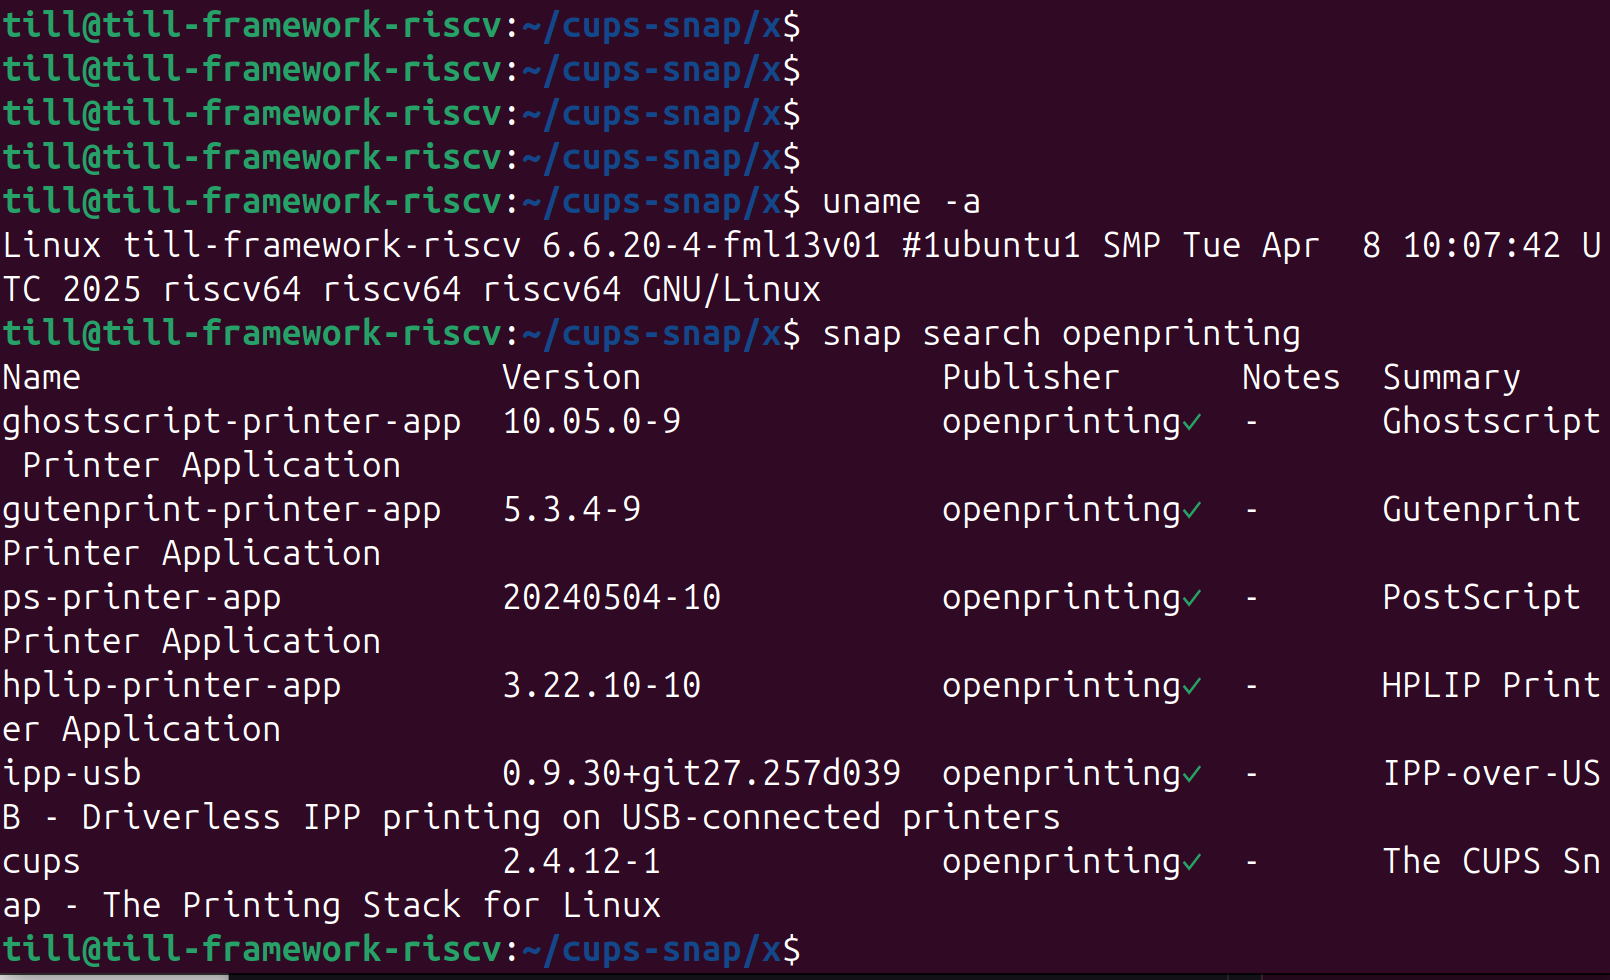Click version '3.22.10-10'

tap(602, 686)
